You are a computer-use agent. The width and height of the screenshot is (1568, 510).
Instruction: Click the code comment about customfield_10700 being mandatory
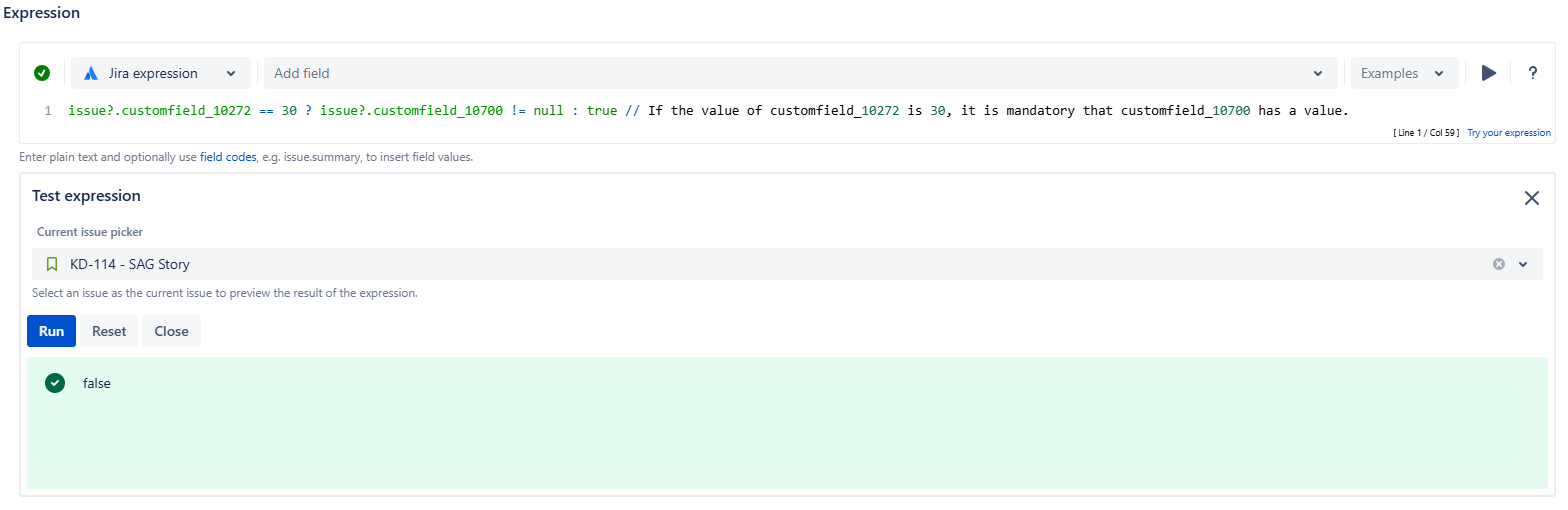tap(987, 111)
